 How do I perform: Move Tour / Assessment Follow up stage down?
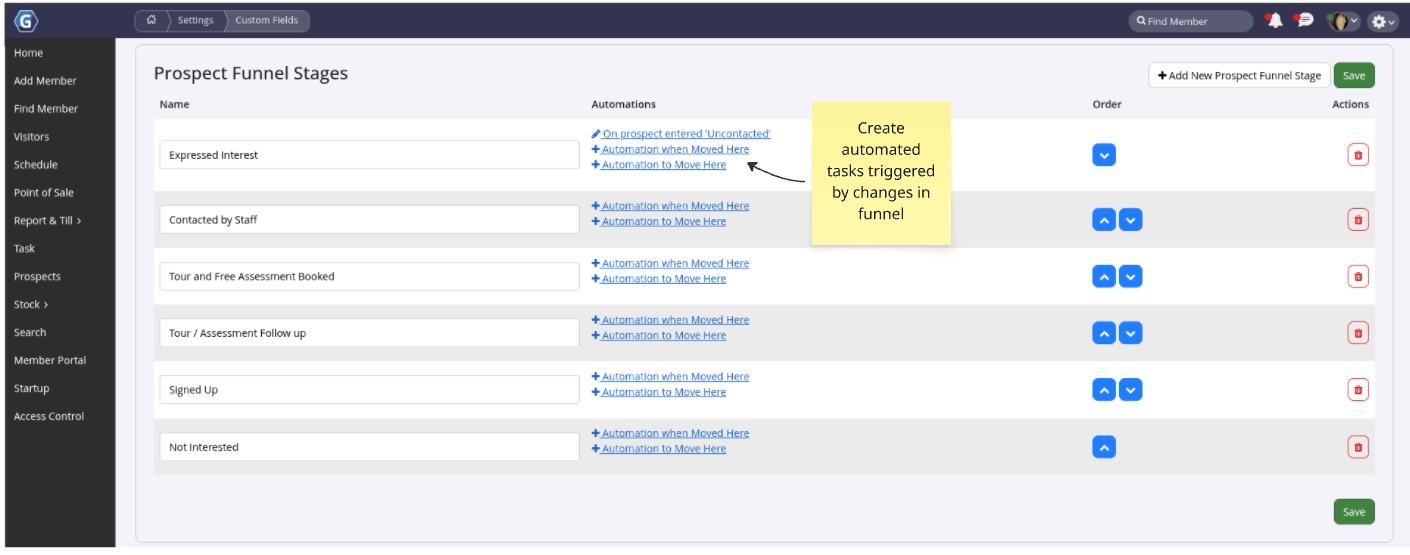(1130, 333)
